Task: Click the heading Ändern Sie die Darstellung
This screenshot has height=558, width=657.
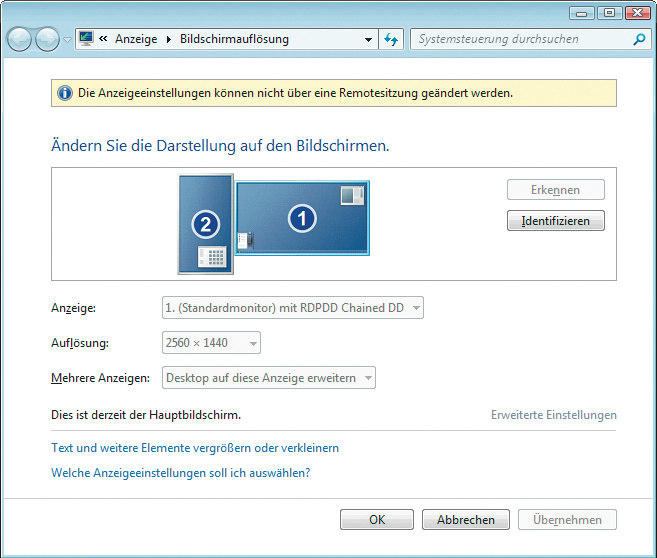Action: click(220, 146)
